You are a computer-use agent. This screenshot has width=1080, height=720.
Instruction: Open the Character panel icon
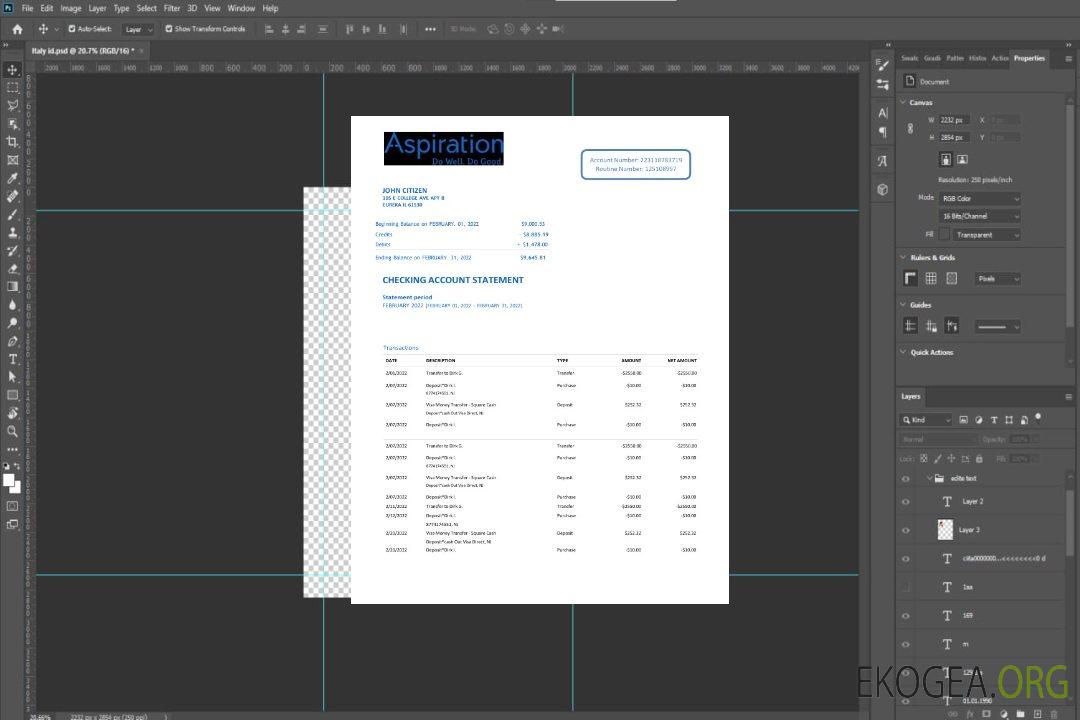point(882,112)
